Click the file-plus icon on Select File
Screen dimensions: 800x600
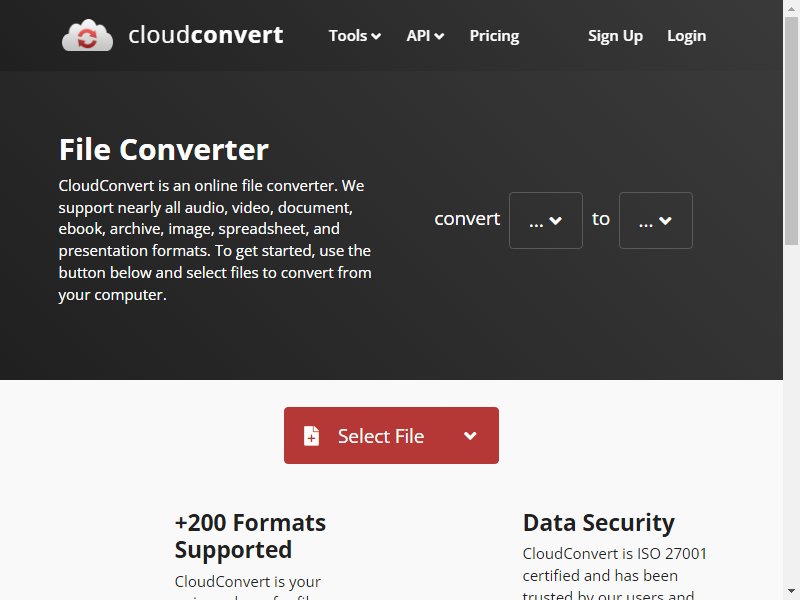click(311, 436)
